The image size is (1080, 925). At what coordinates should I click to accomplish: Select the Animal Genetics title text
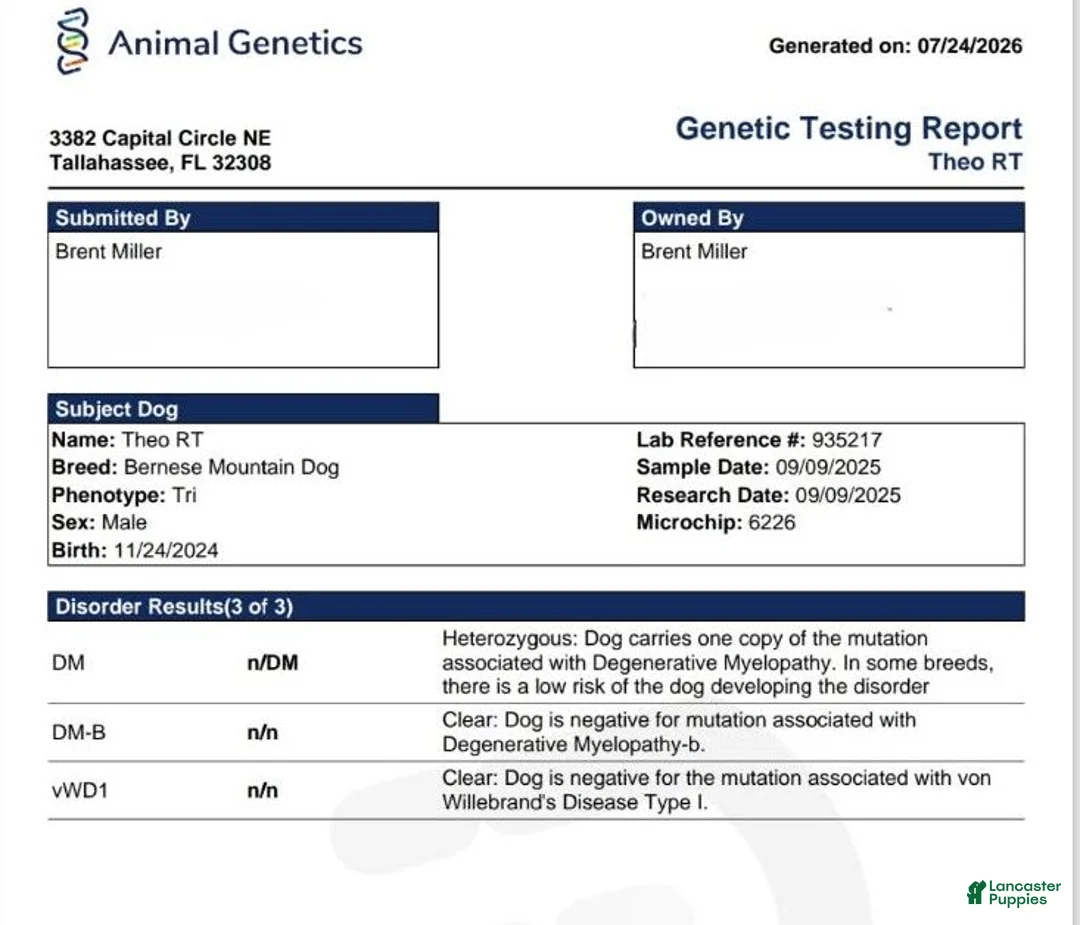click(236, 43)
